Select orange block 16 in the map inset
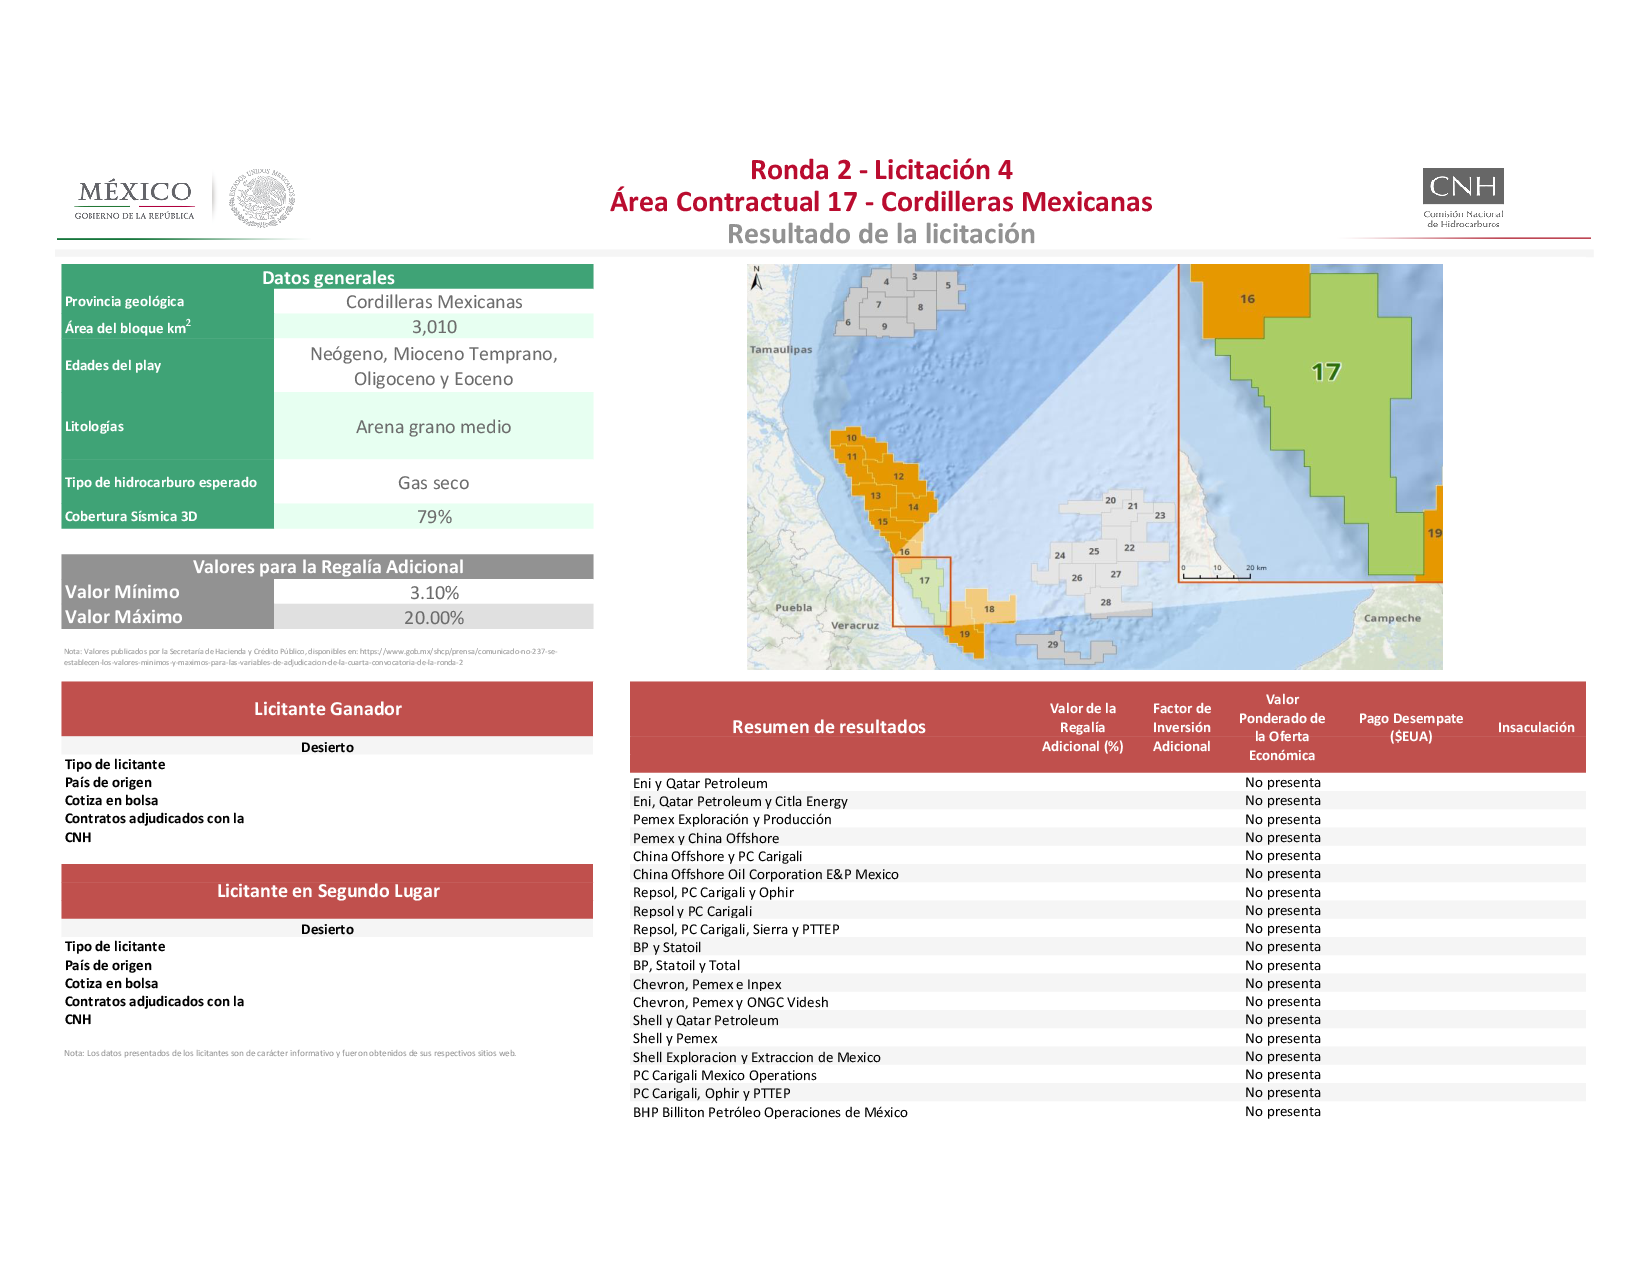 [1248, 300]
